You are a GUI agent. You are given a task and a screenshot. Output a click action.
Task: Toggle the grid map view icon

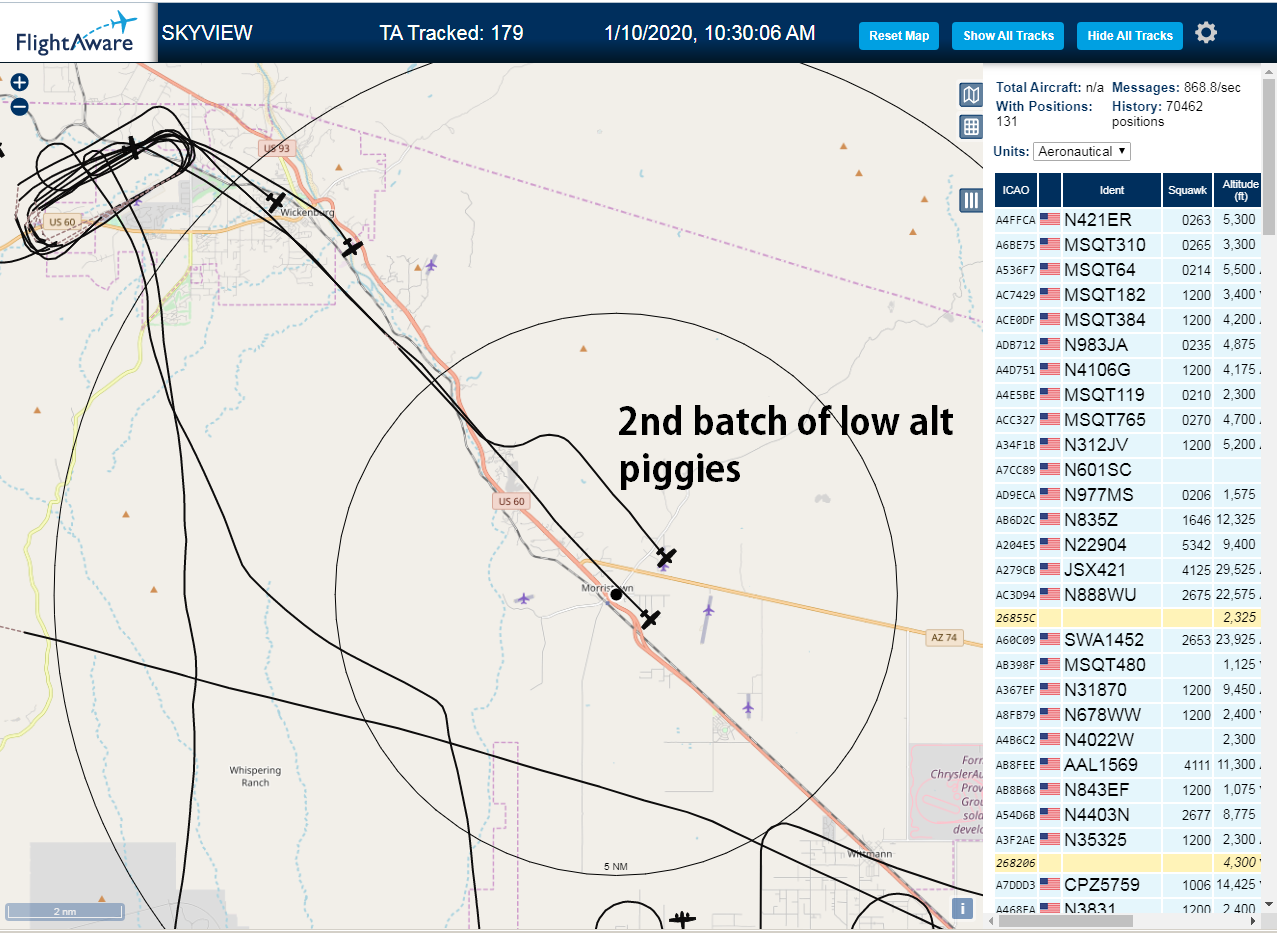[x=971, y=127]
